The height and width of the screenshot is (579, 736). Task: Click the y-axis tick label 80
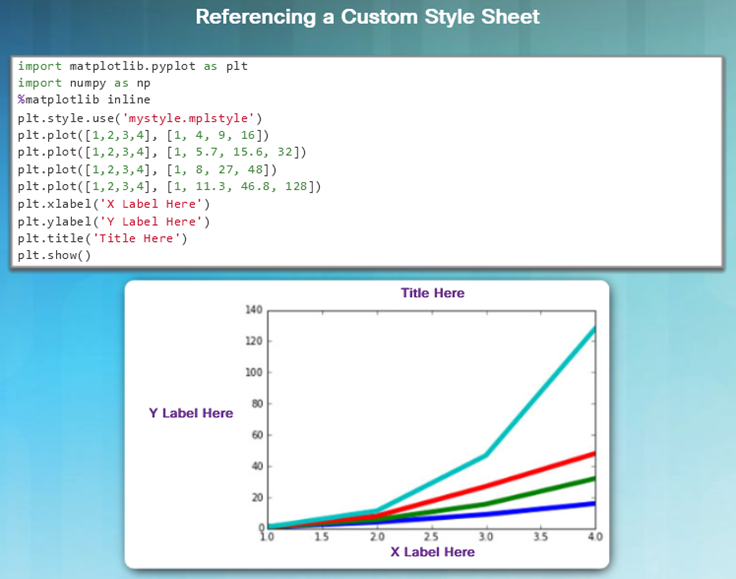pos(257,404)
